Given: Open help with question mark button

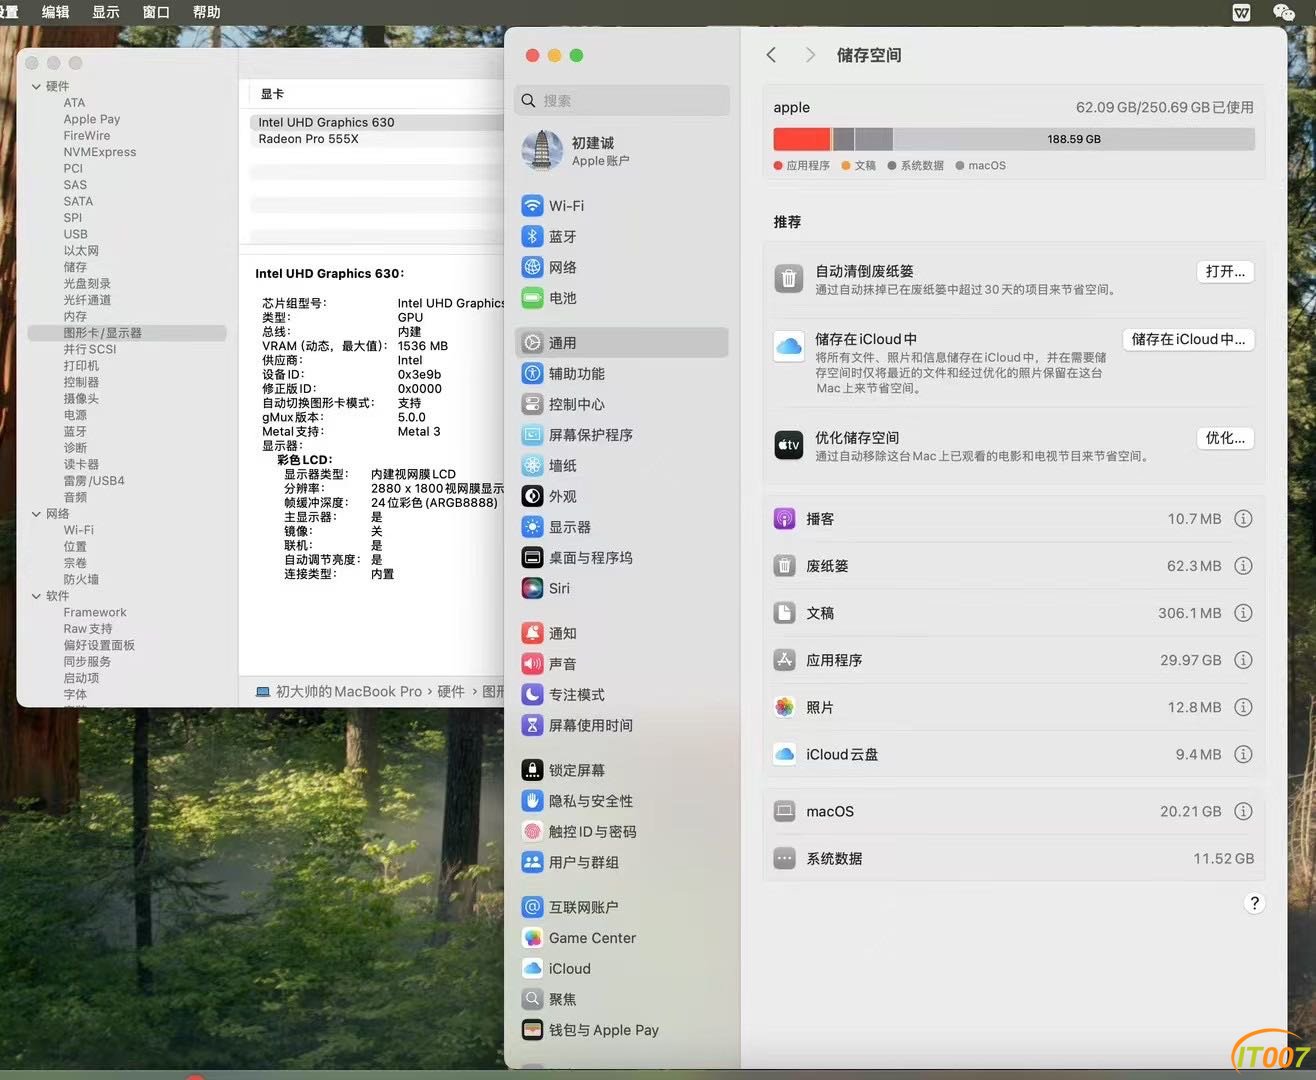Looking at the screenshot, I should point(1254,903).
